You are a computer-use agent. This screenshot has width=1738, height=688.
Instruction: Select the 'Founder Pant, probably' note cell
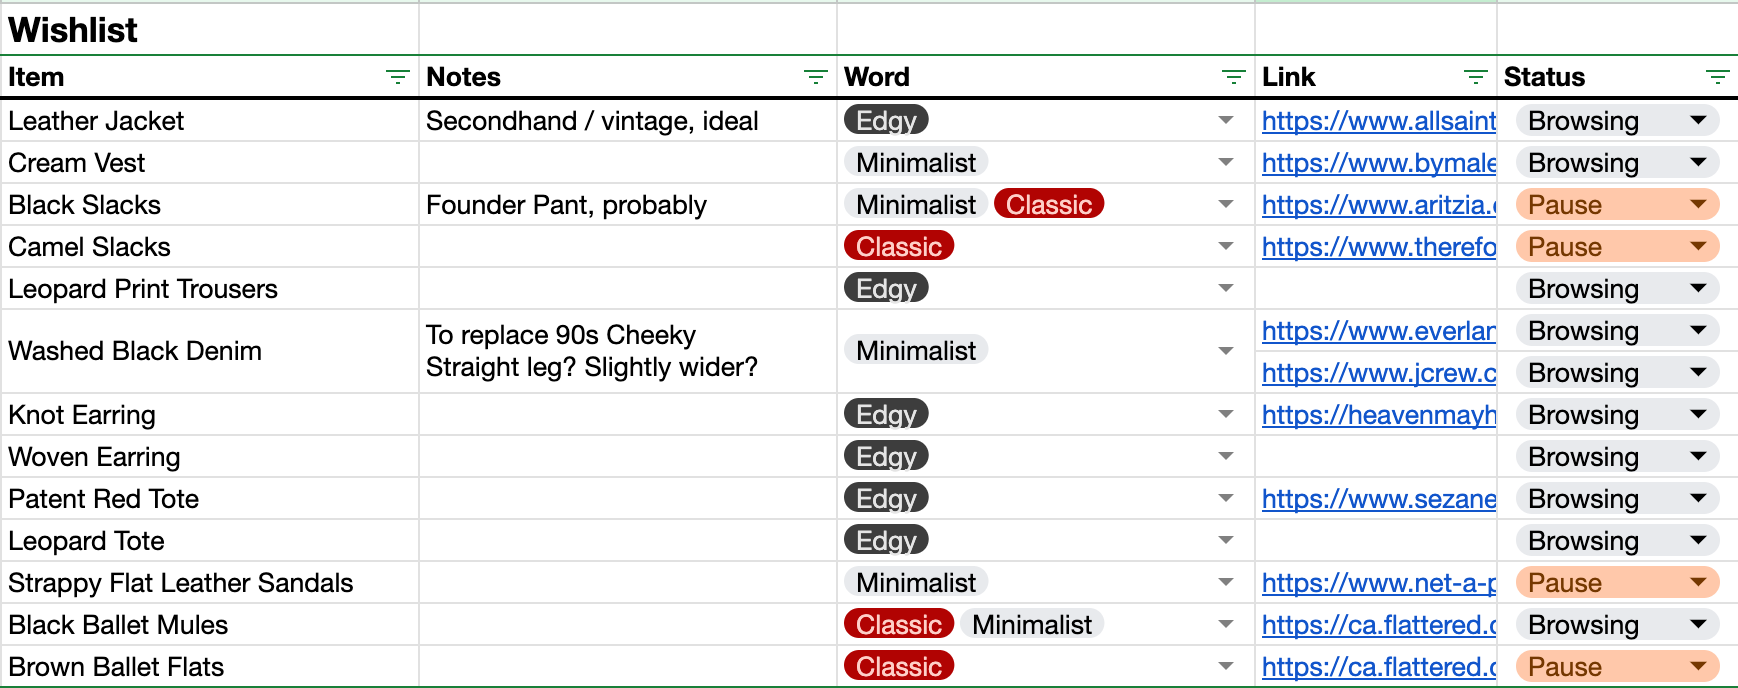(x=627, y=205)
